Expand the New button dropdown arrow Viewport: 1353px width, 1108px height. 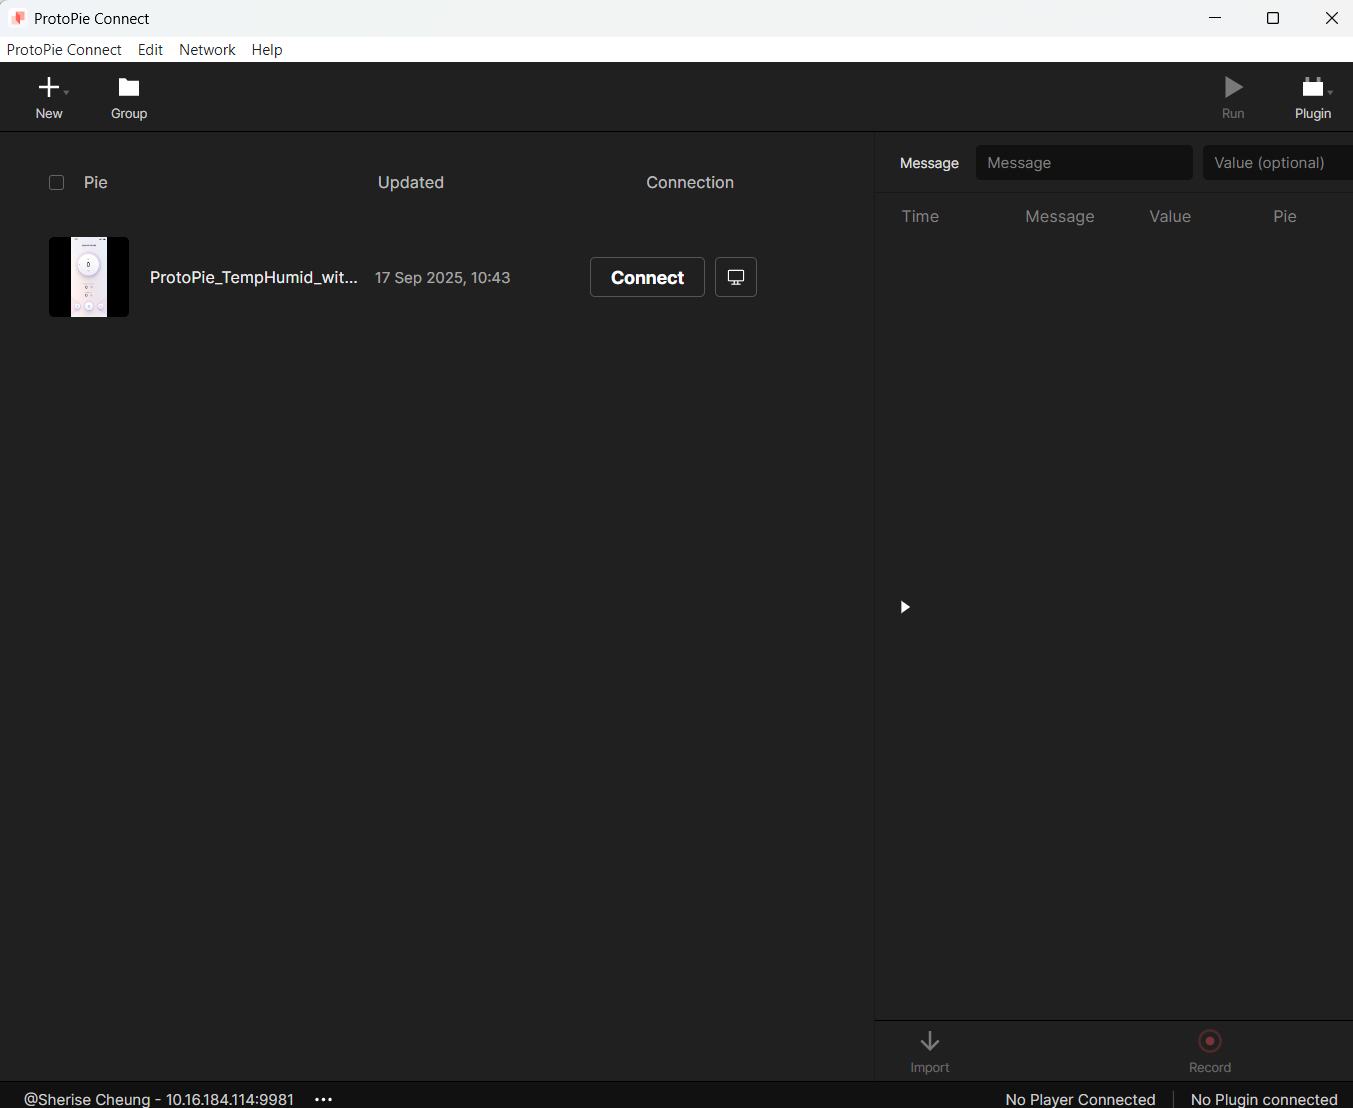66,91
